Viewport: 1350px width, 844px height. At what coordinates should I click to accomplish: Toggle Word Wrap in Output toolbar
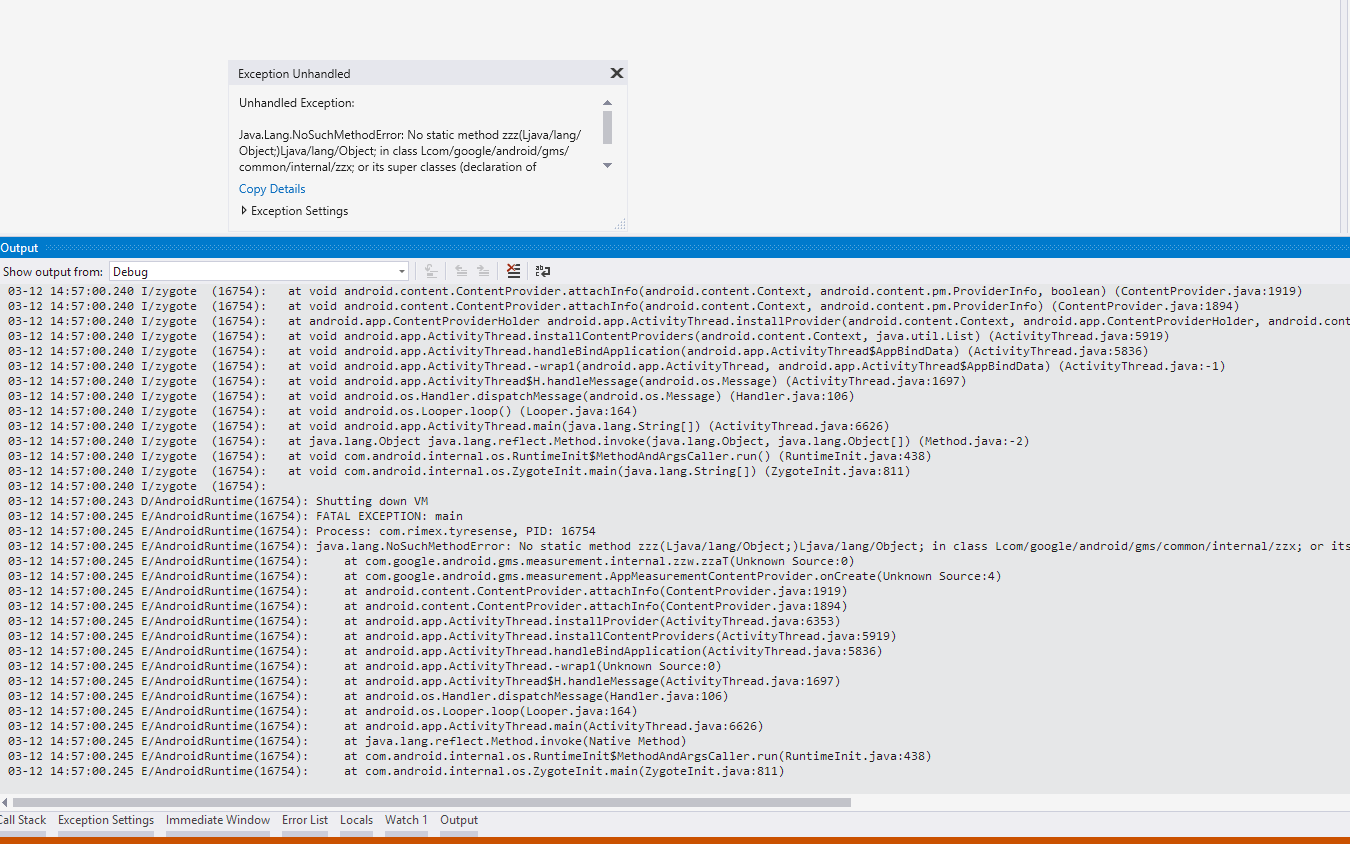543,271
